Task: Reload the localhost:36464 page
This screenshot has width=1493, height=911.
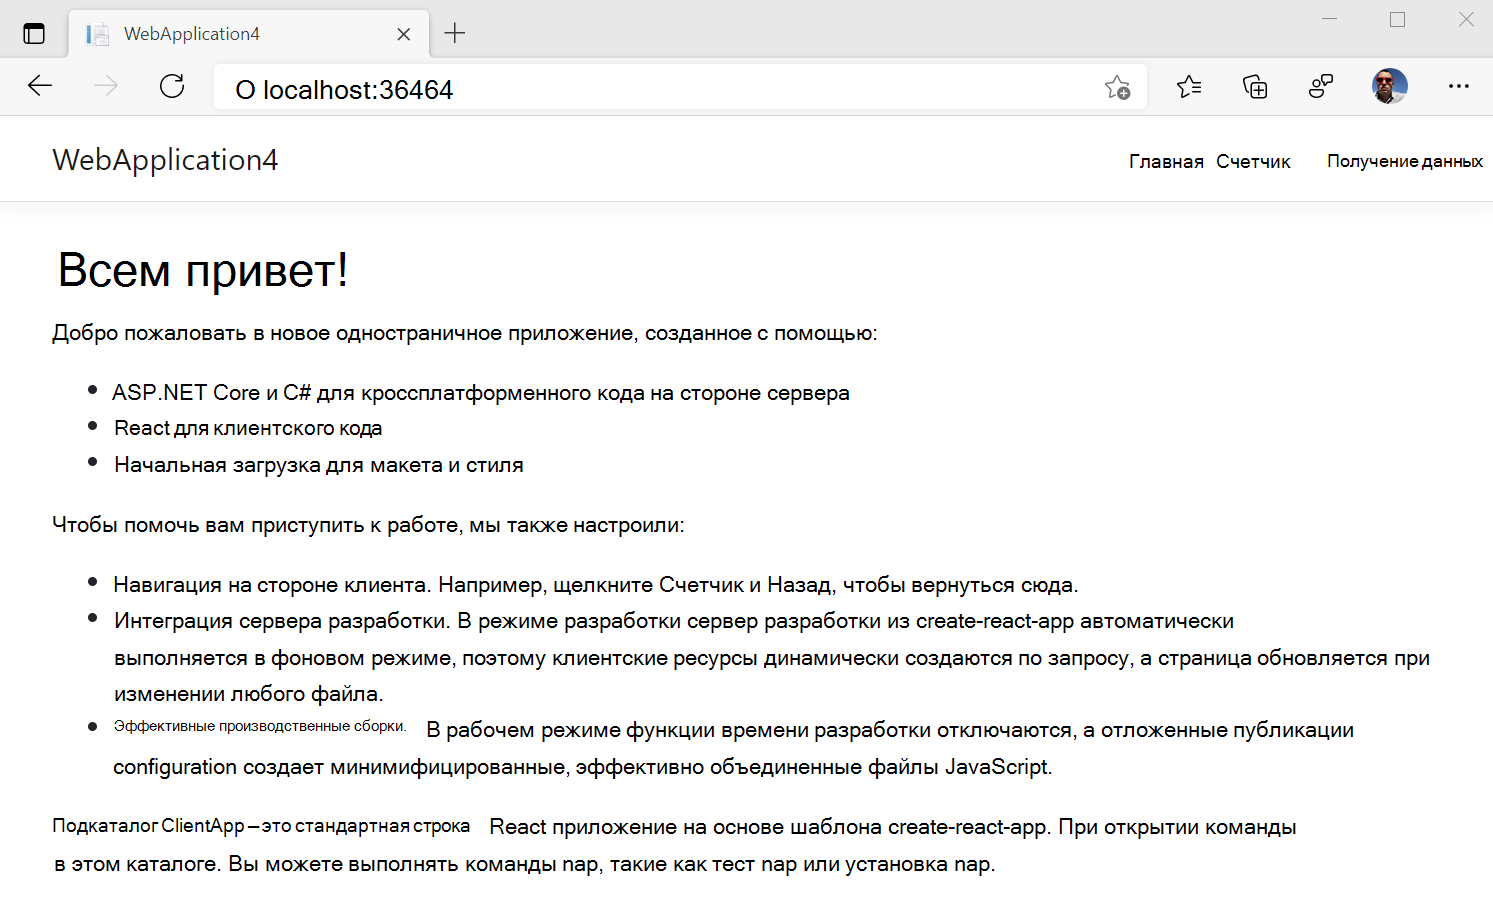Action: coord(171,86)
